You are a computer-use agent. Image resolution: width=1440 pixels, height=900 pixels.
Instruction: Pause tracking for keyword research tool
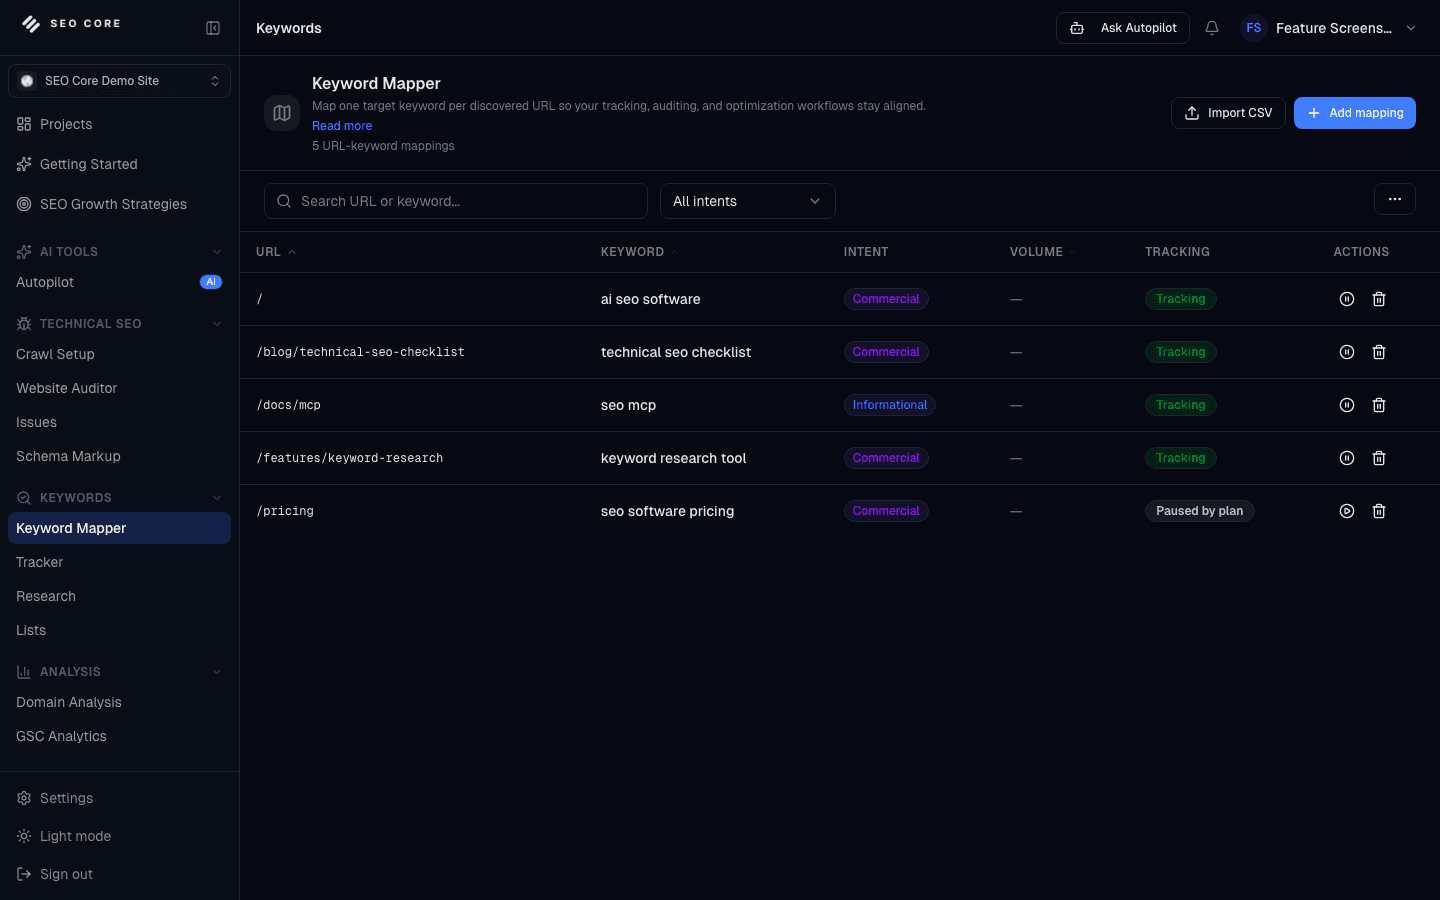1347,458
